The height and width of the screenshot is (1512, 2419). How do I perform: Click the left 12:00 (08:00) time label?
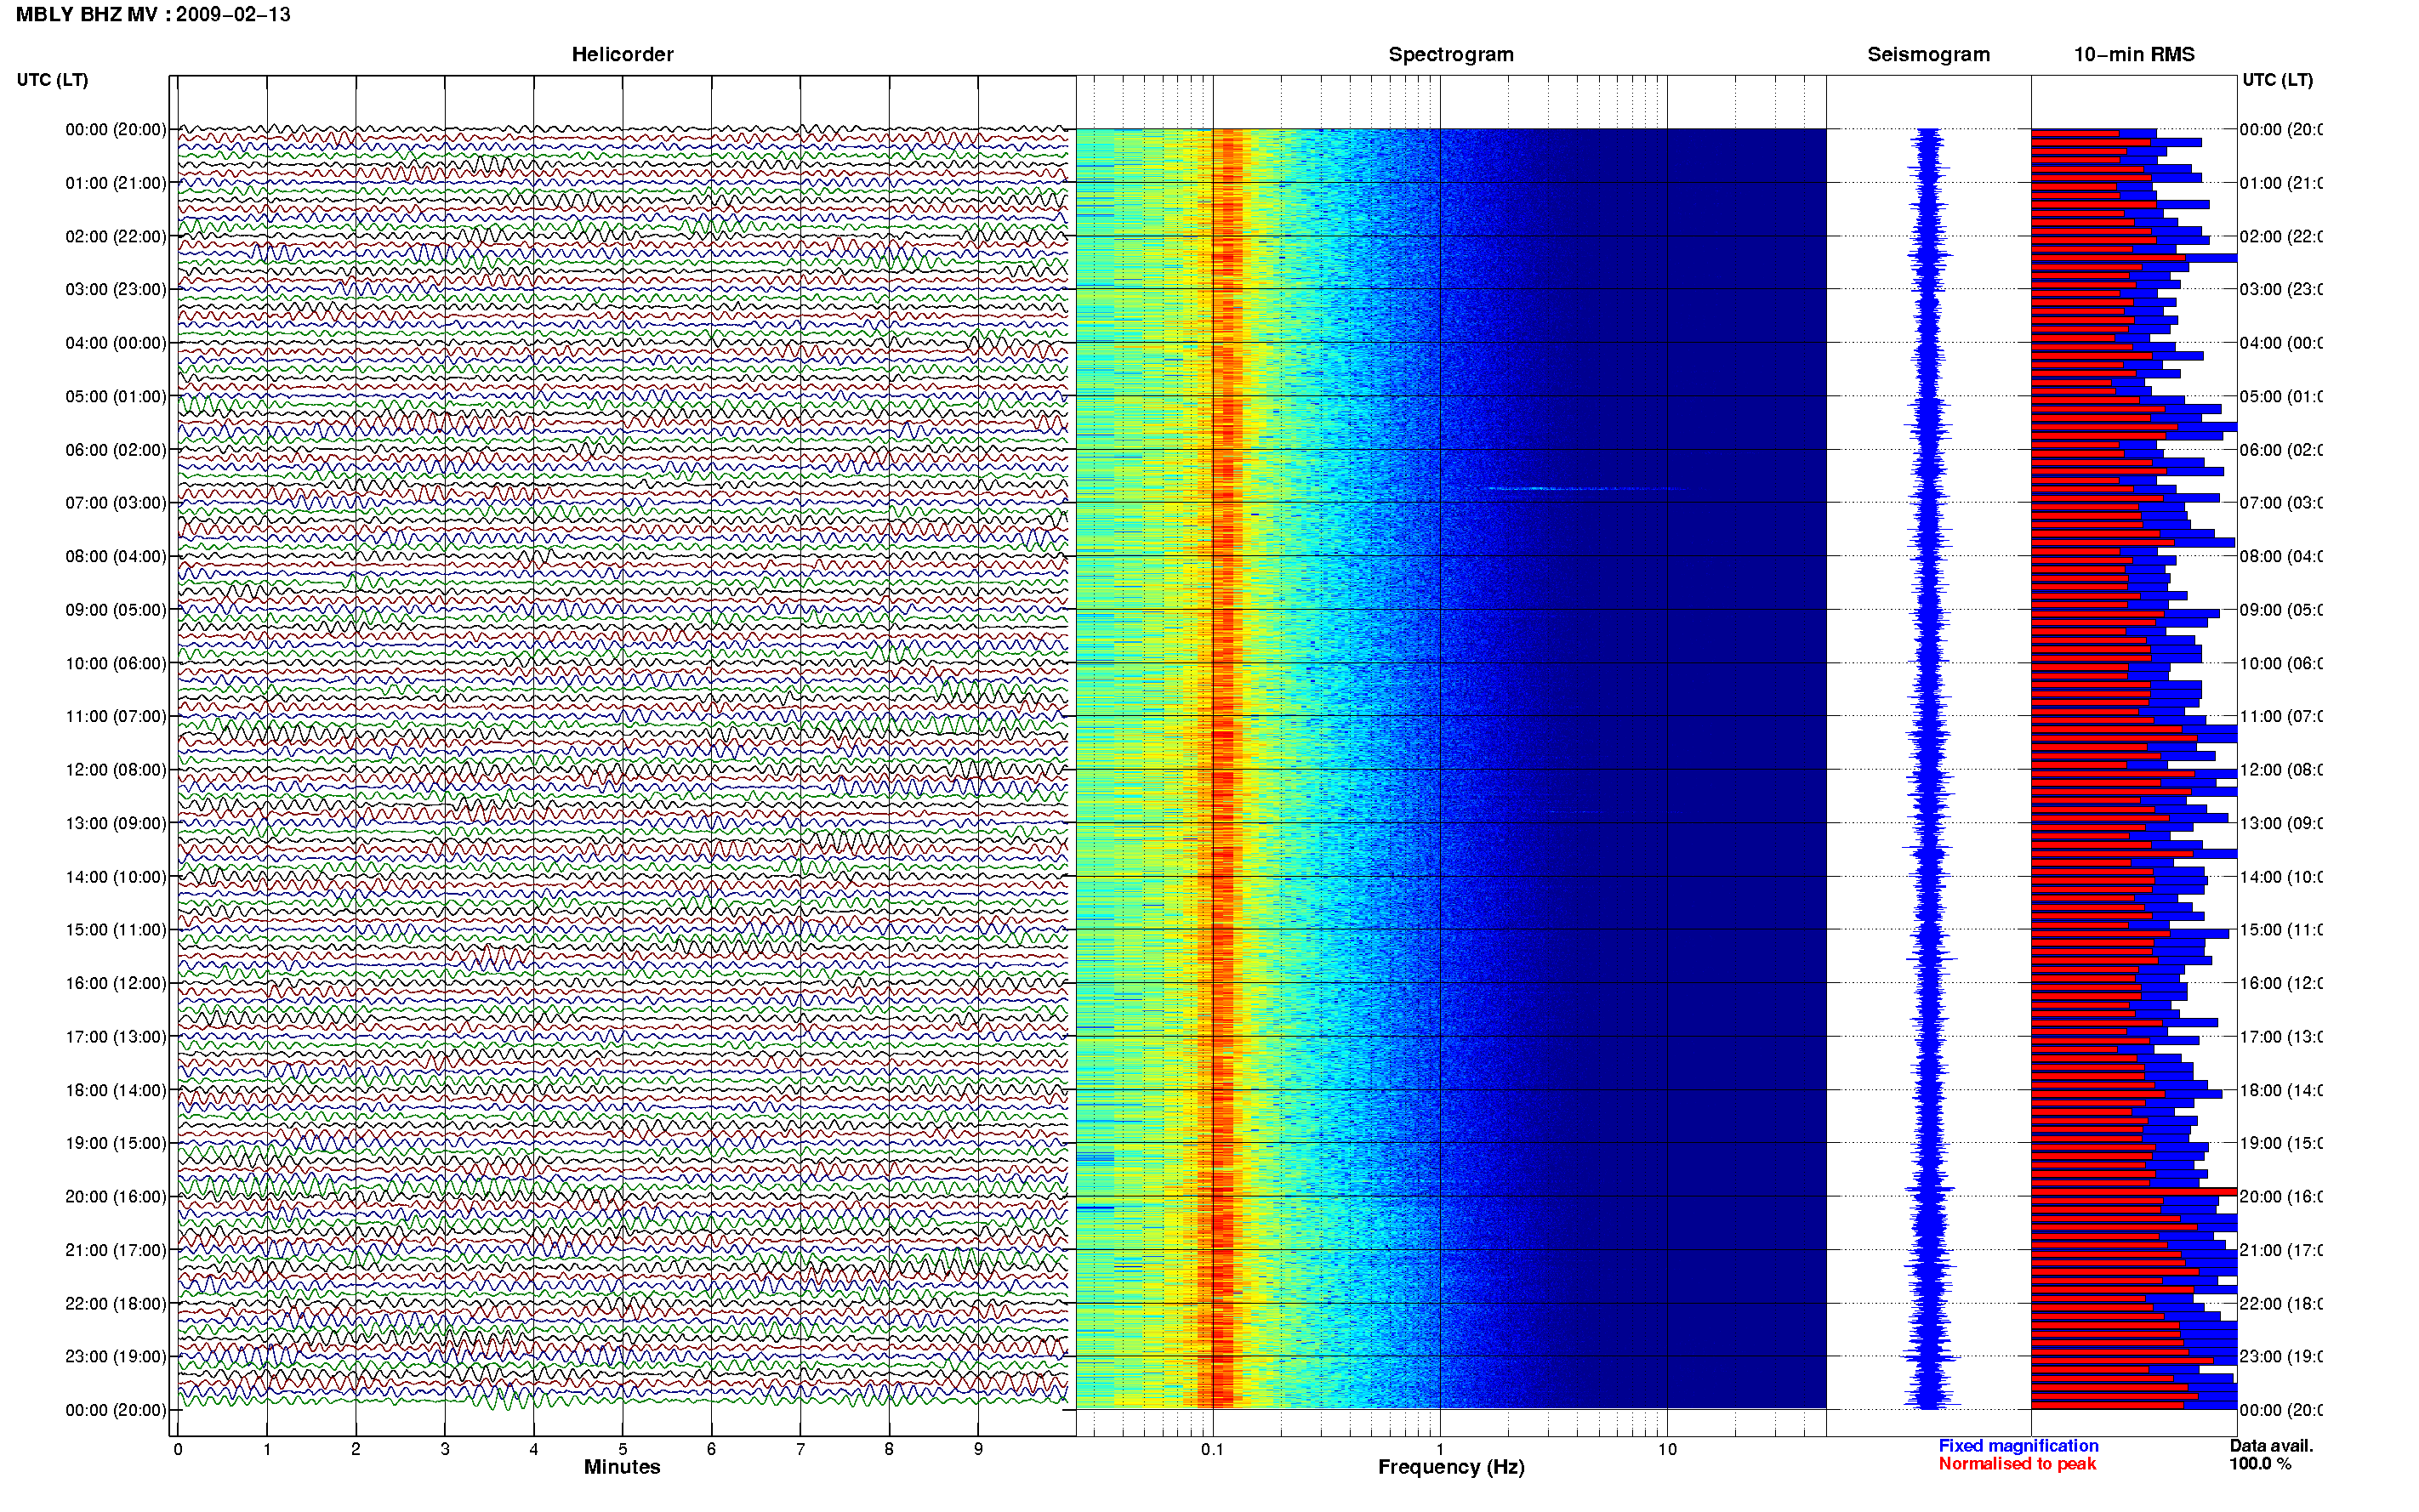click(115, 770)
